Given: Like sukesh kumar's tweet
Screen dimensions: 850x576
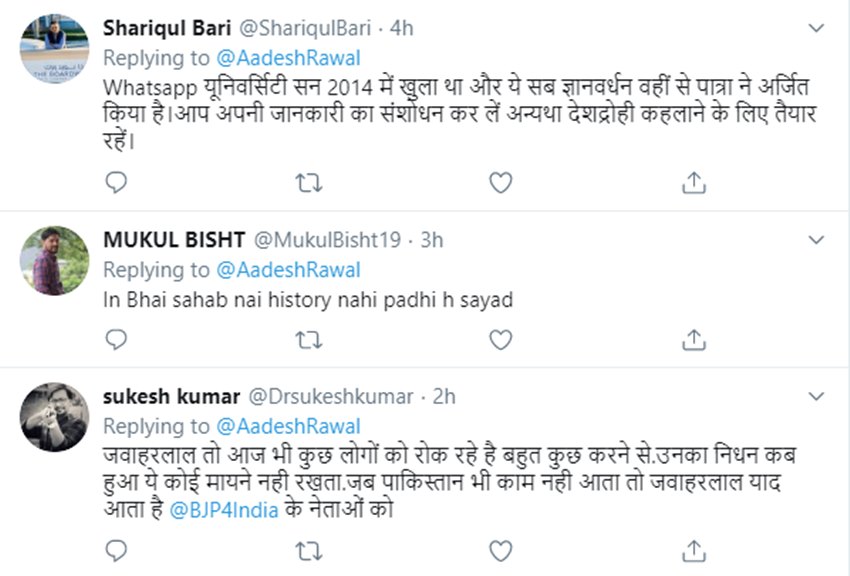Looking at the screenshot, I should point(500,549).
